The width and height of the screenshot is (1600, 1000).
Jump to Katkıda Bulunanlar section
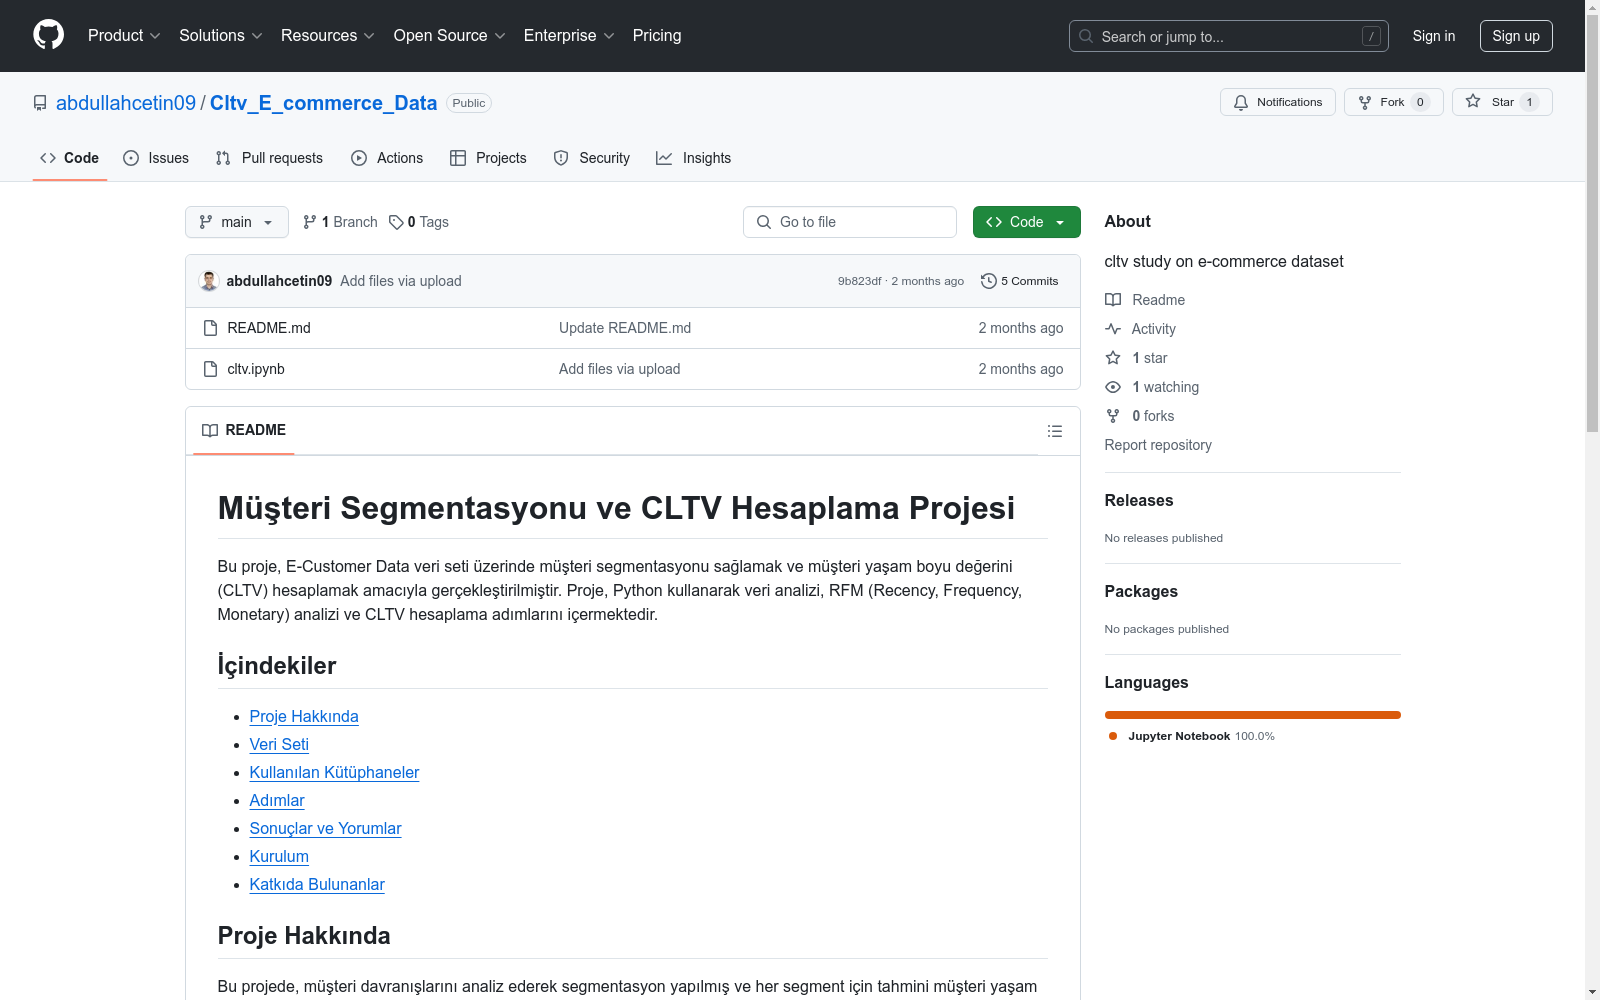(317, 884)
